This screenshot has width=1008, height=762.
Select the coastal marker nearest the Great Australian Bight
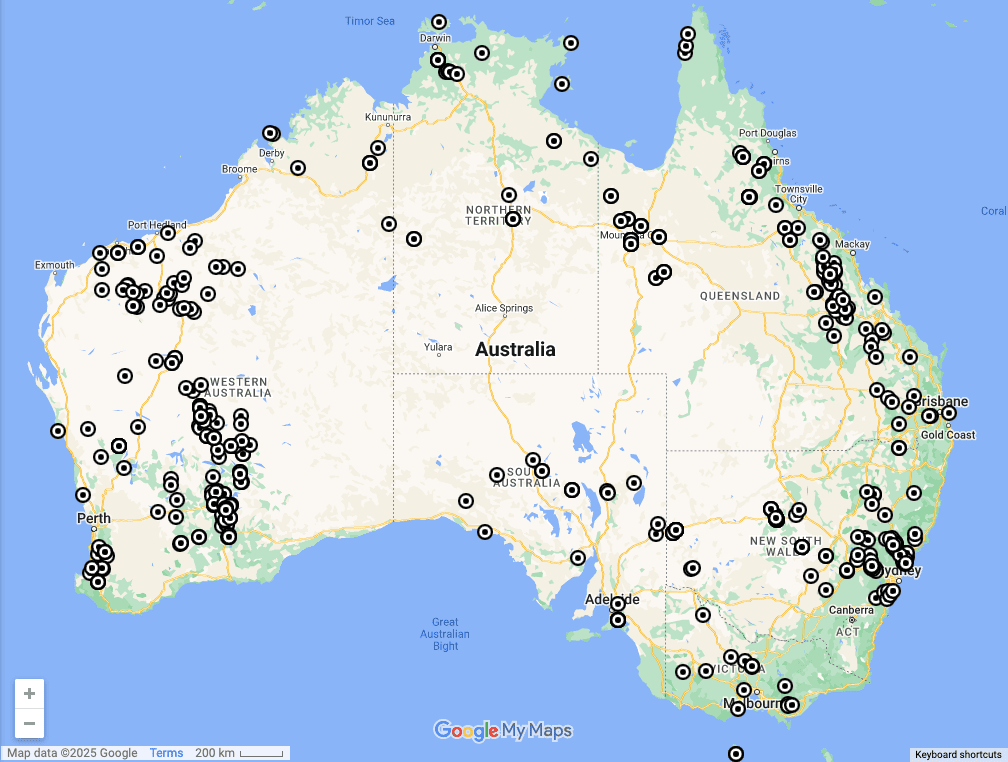tap(485, 532)
